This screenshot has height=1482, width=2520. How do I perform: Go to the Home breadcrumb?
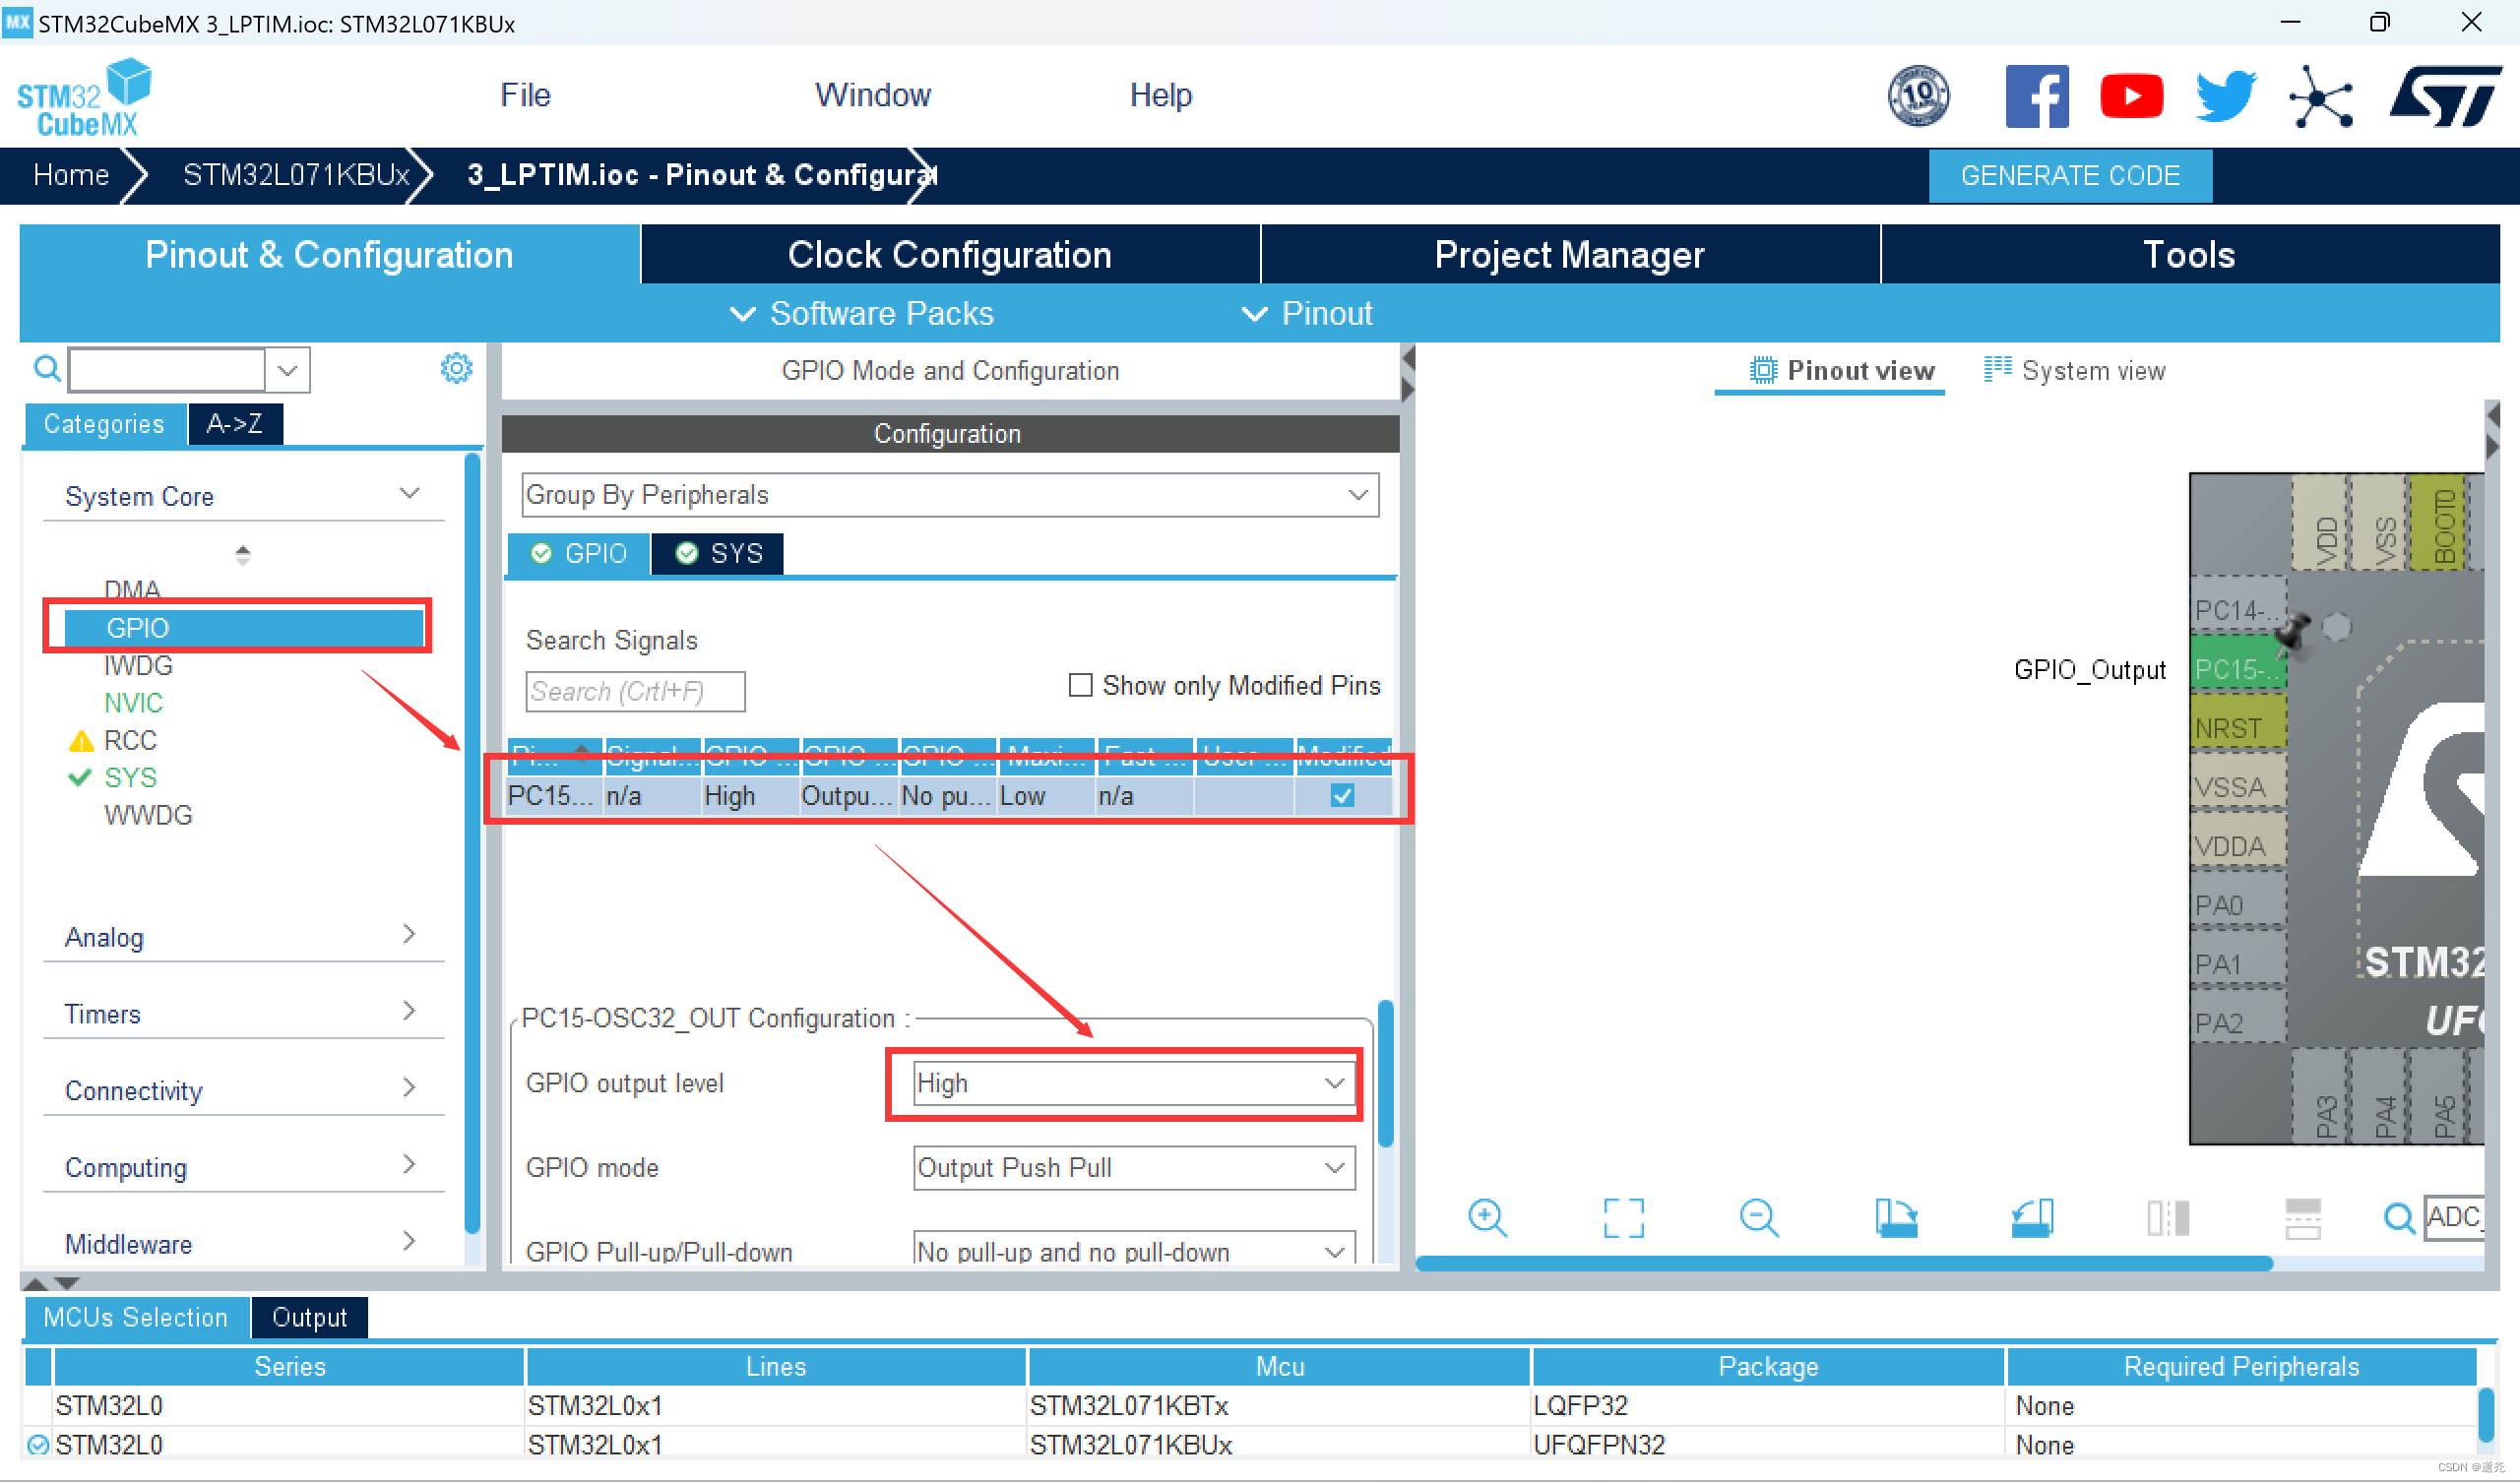click(x=70, y=175)
